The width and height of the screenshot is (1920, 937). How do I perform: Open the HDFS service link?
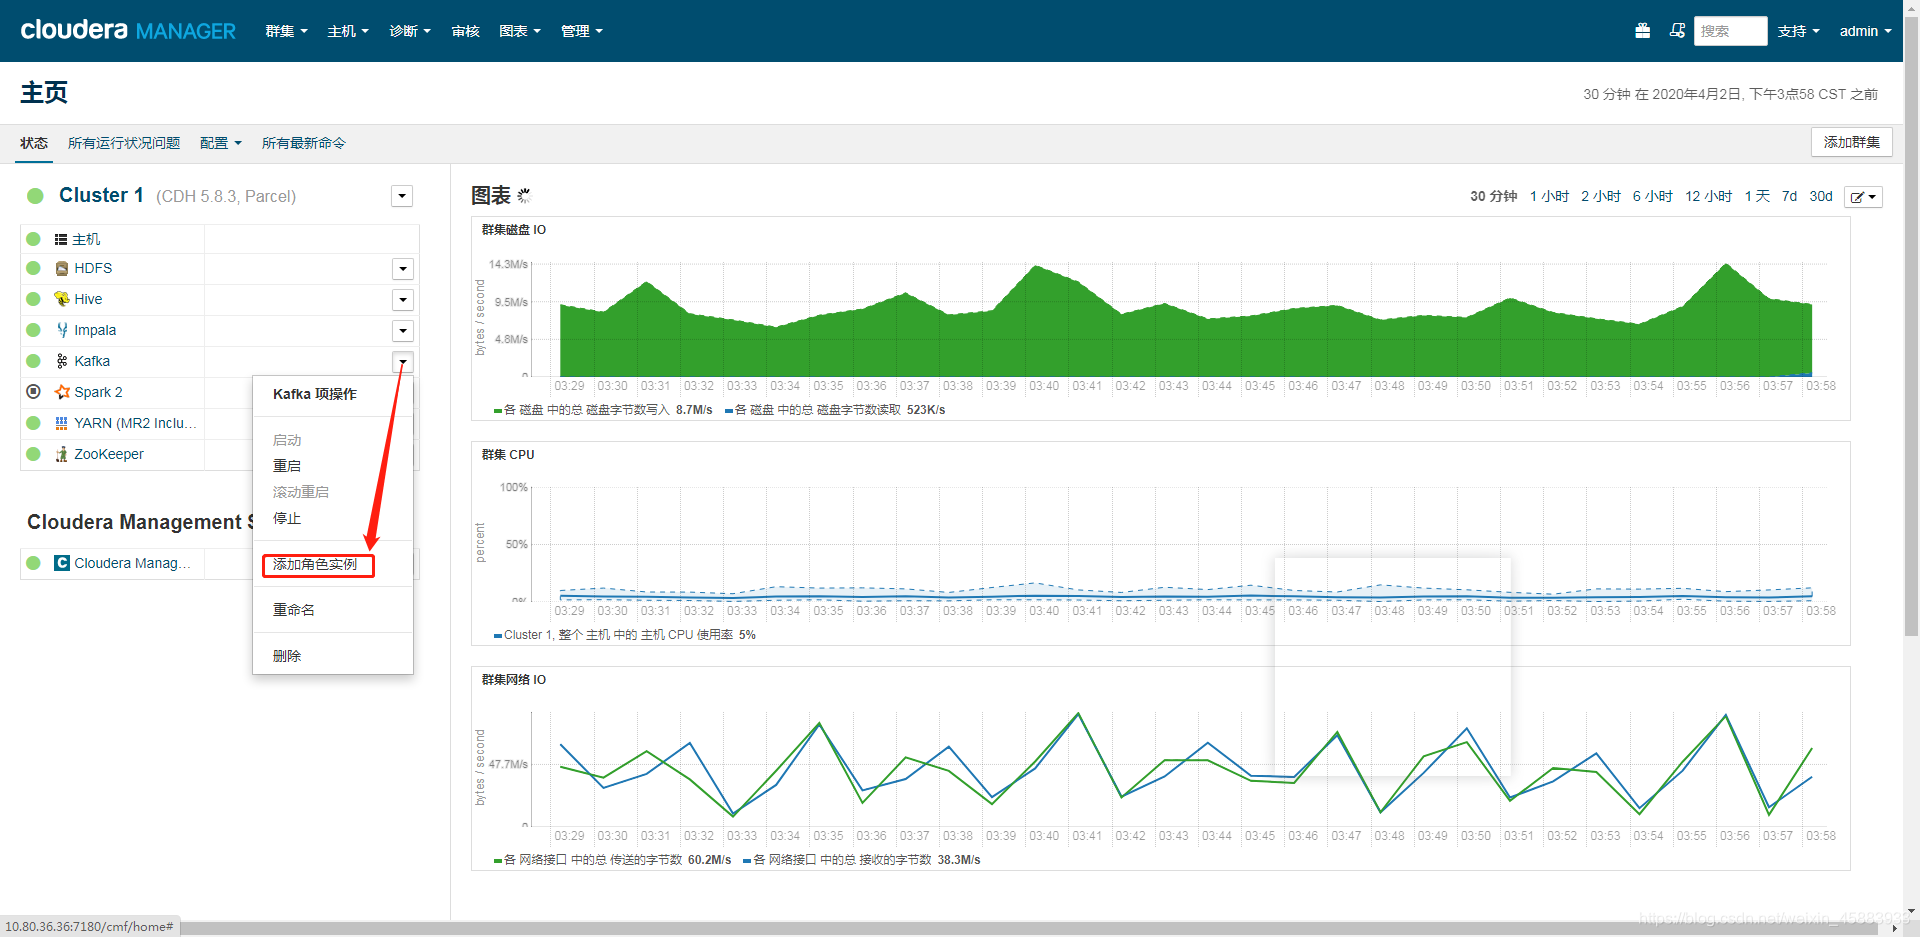click(93, 268)
